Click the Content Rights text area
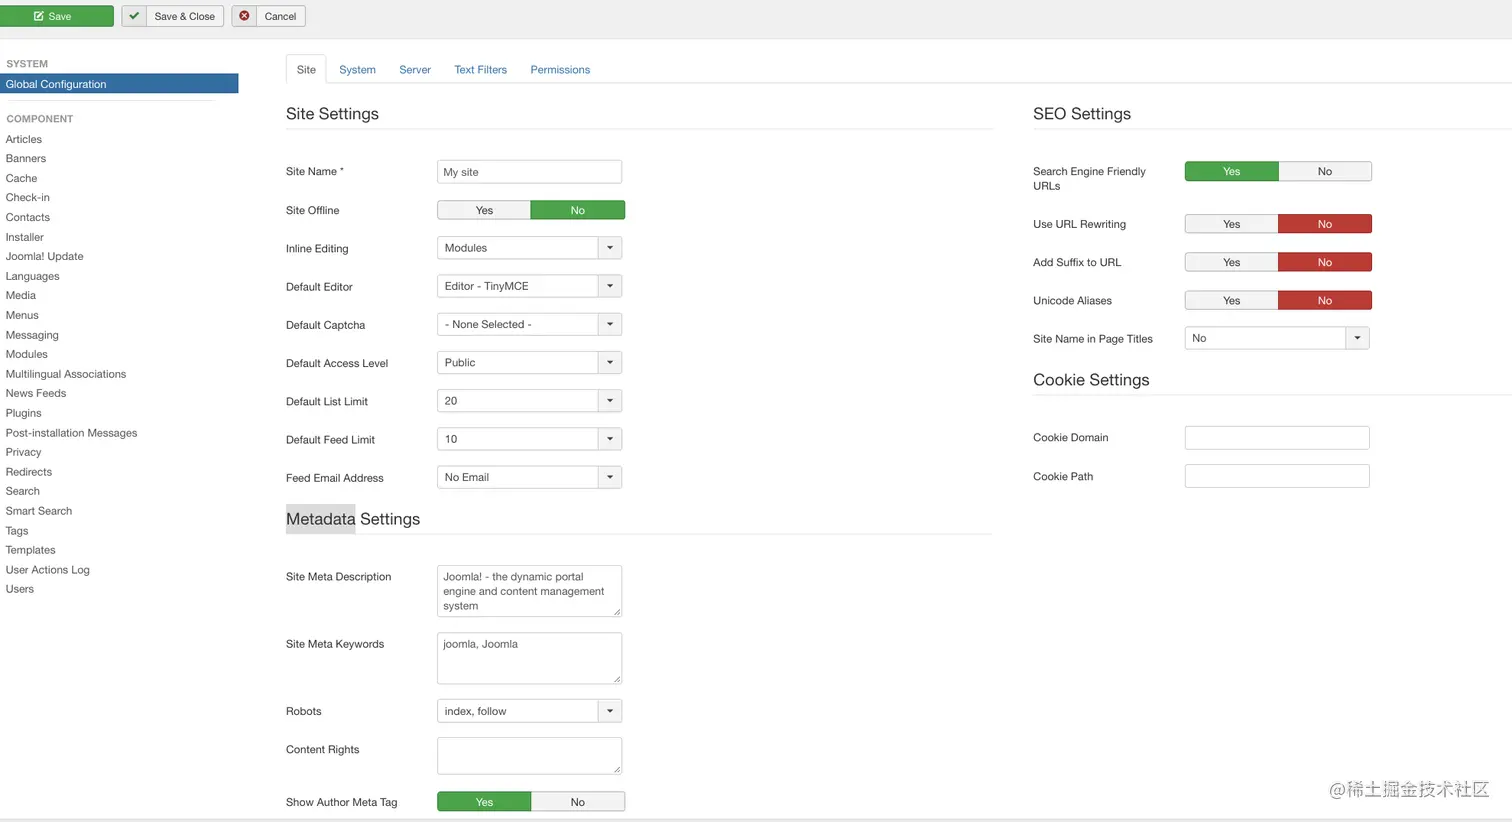The image size is (1512, 822). click(529, 755)
